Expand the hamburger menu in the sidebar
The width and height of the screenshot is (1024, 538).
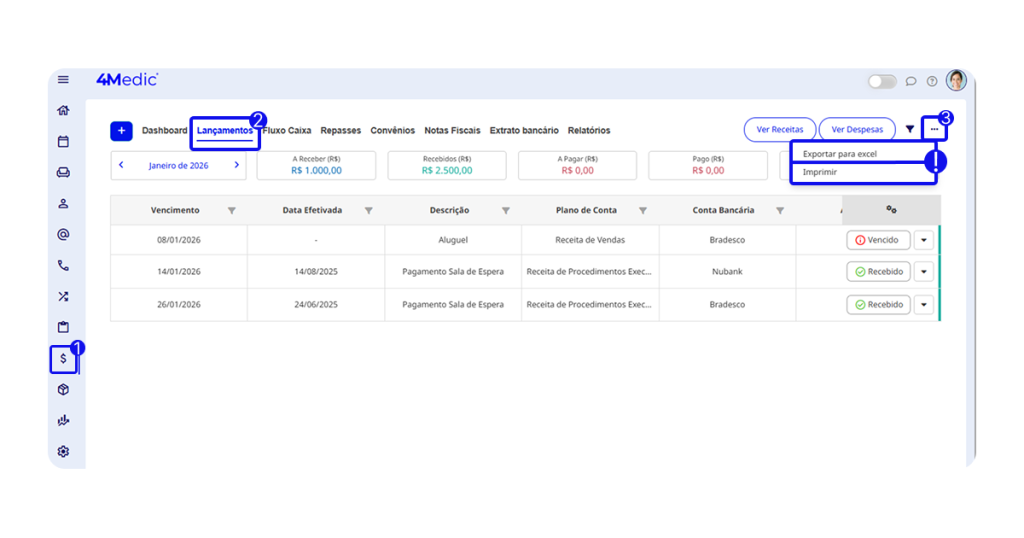click(x=63, y=80)
